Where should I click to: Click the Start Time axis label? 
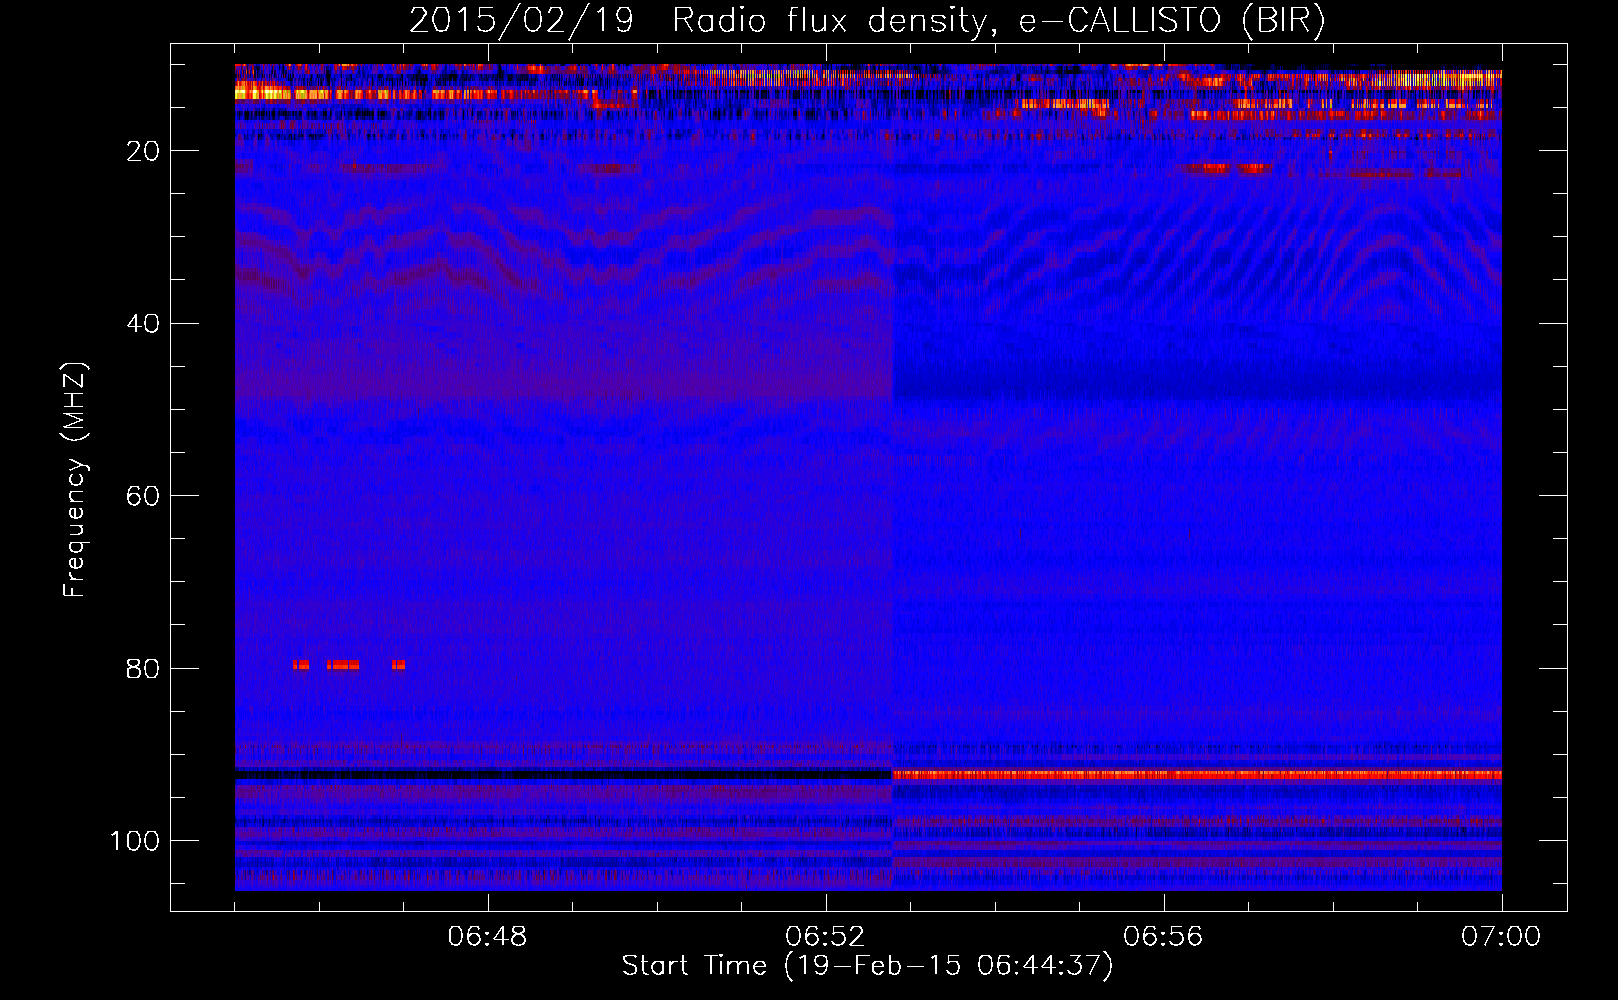[867, 966]
